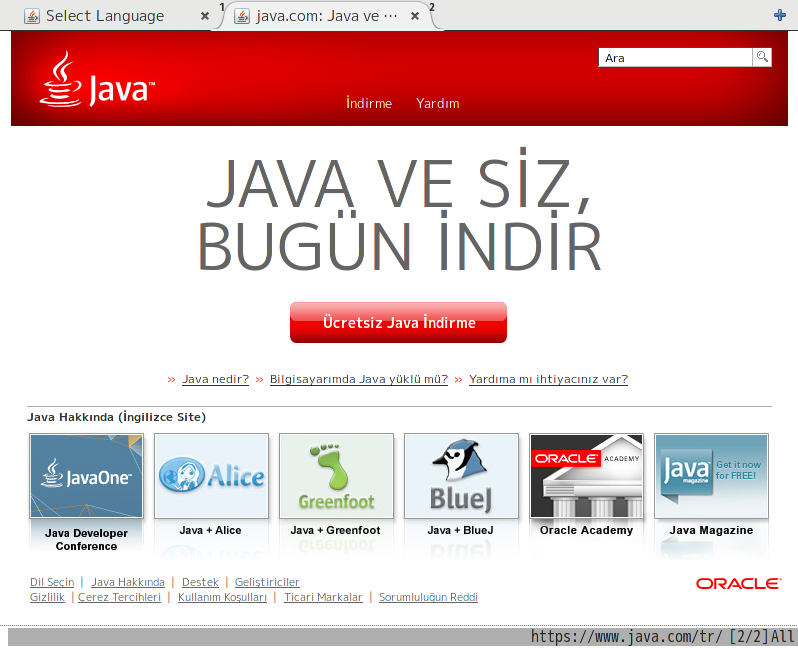The width and height of the screenshot is (798, 648).
Task: Click the Oracle Academy caption text
Action: tap(586, 530)
